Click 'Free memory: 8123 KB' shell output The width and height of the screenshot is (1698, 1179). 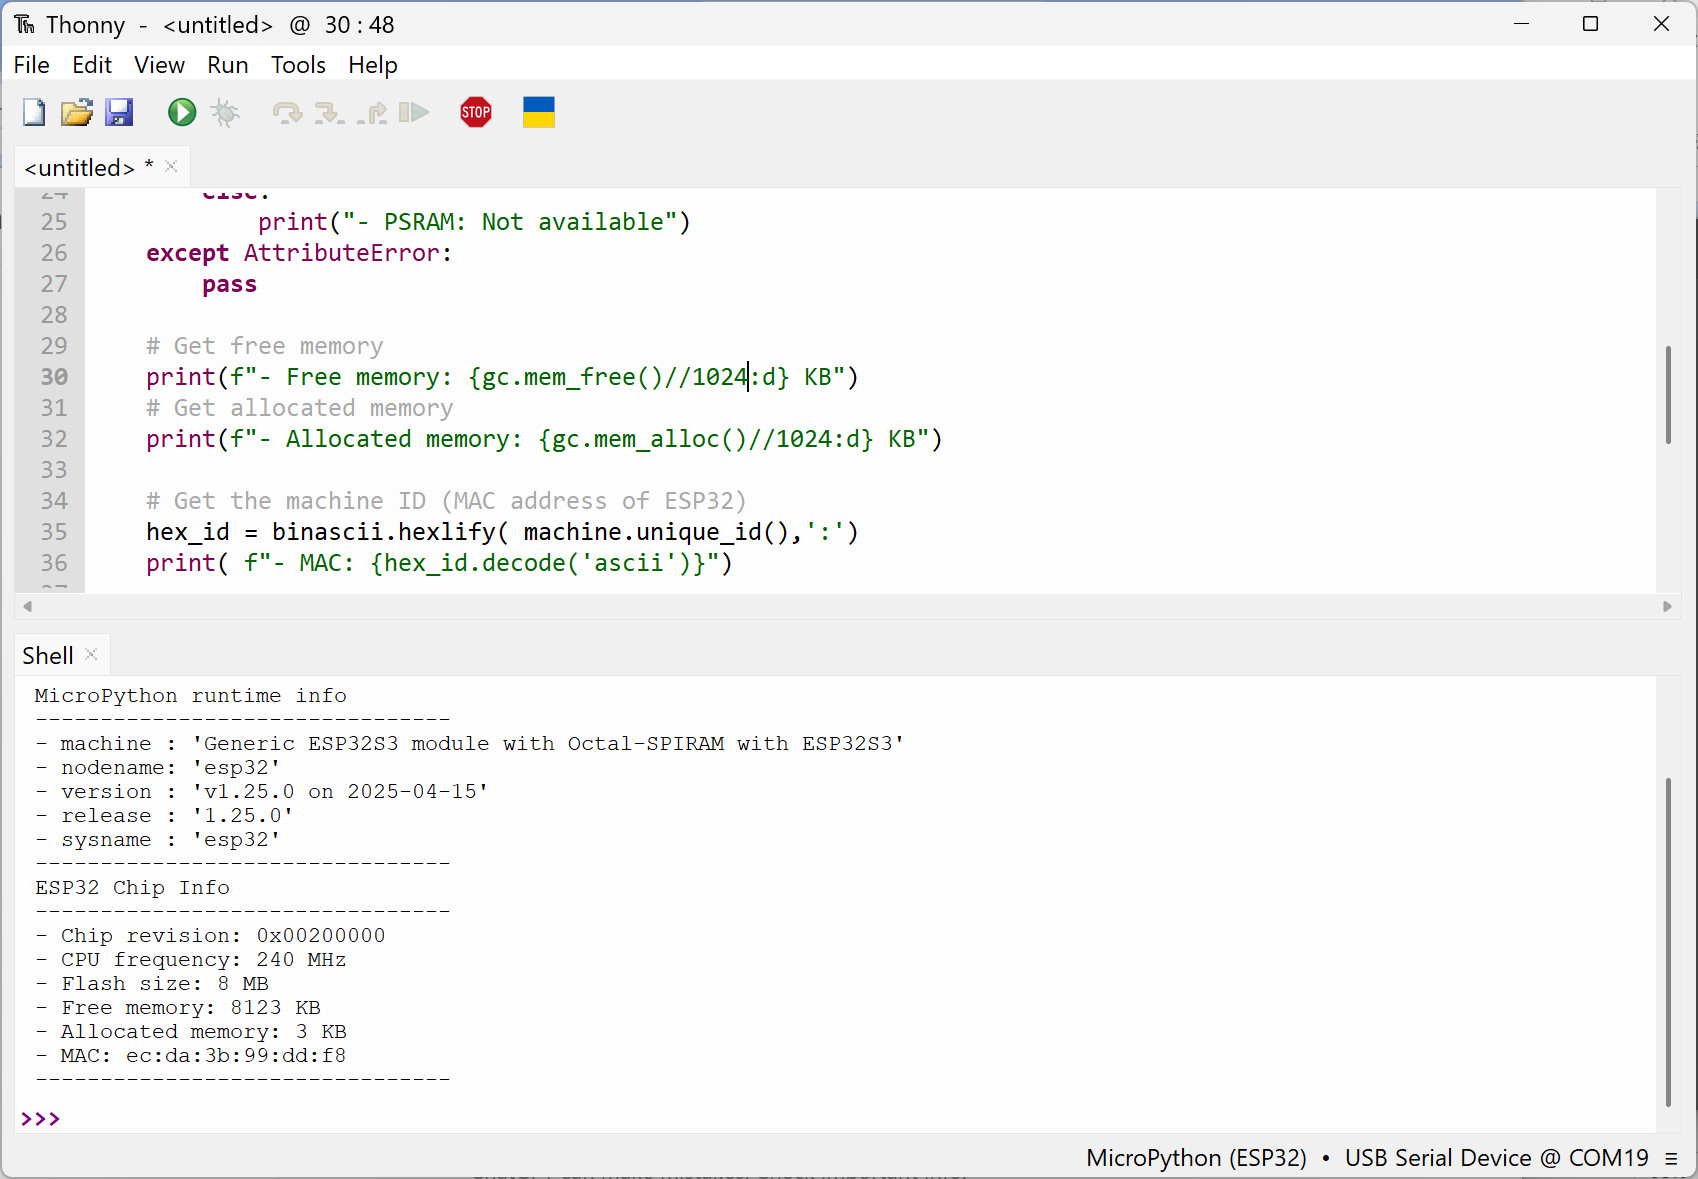point(178,1008)
